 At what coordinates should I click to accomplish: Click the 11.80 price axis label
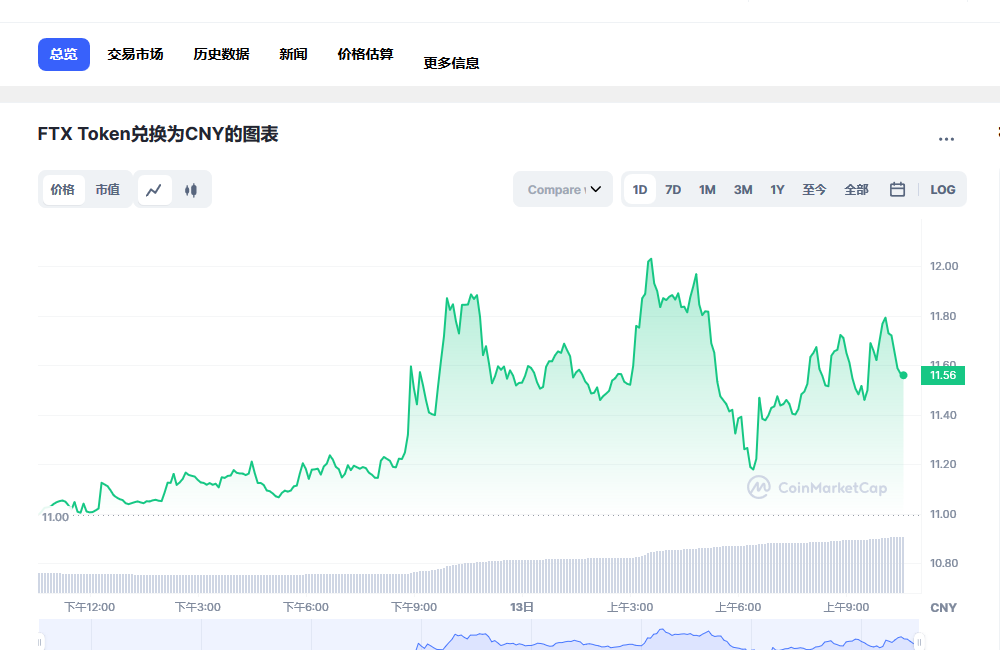pos(943,316)
